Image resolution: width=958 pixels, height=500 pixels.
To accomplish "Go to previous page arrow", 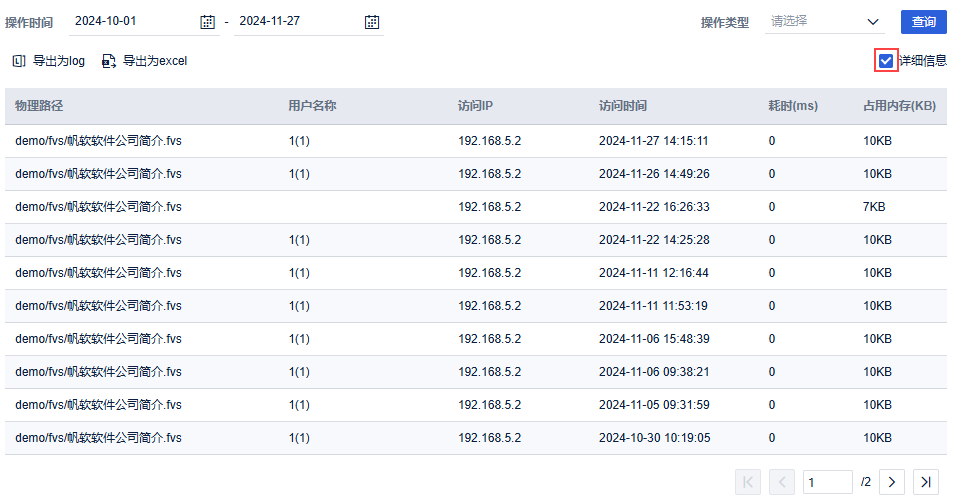I will click(x=783, y=482).
